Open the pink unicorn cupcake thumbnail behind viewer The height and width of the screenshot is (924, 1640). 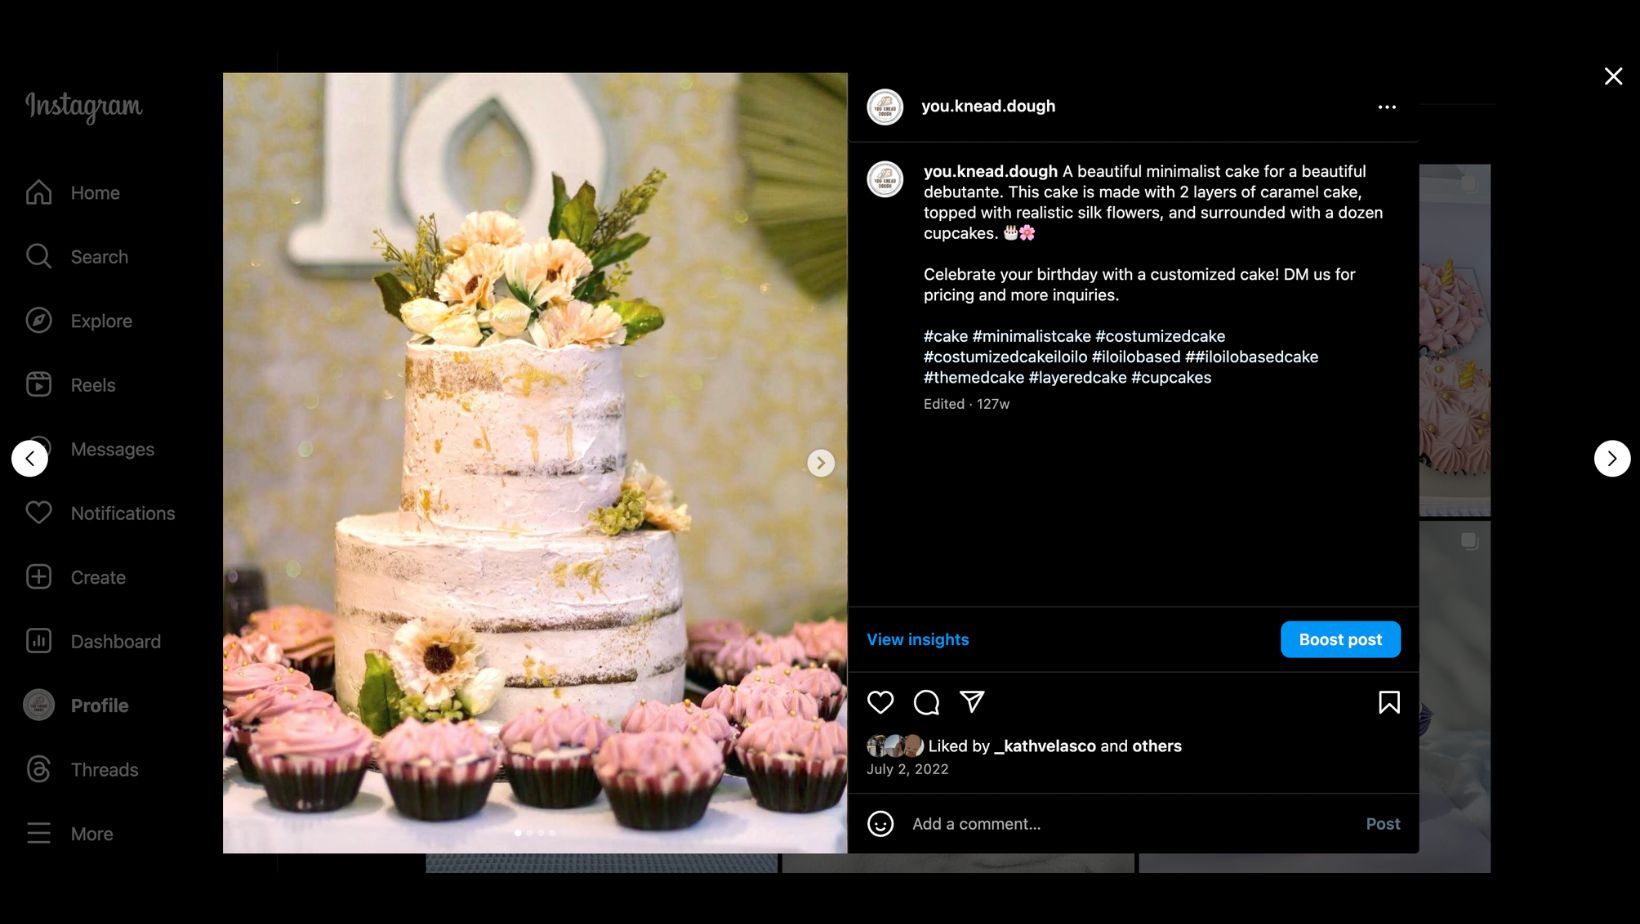coord(1455,340)
